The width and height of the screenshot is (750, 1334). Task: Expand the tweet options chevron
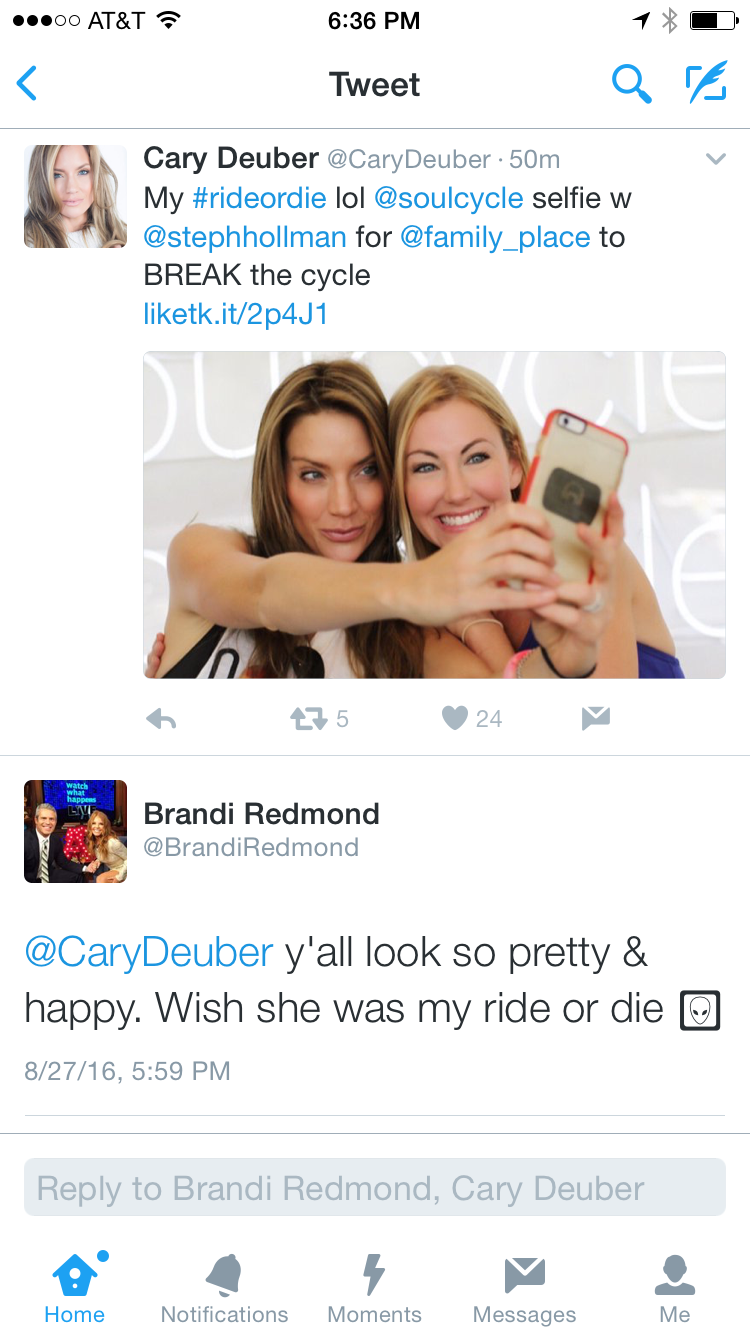click(x=715, y=159)
